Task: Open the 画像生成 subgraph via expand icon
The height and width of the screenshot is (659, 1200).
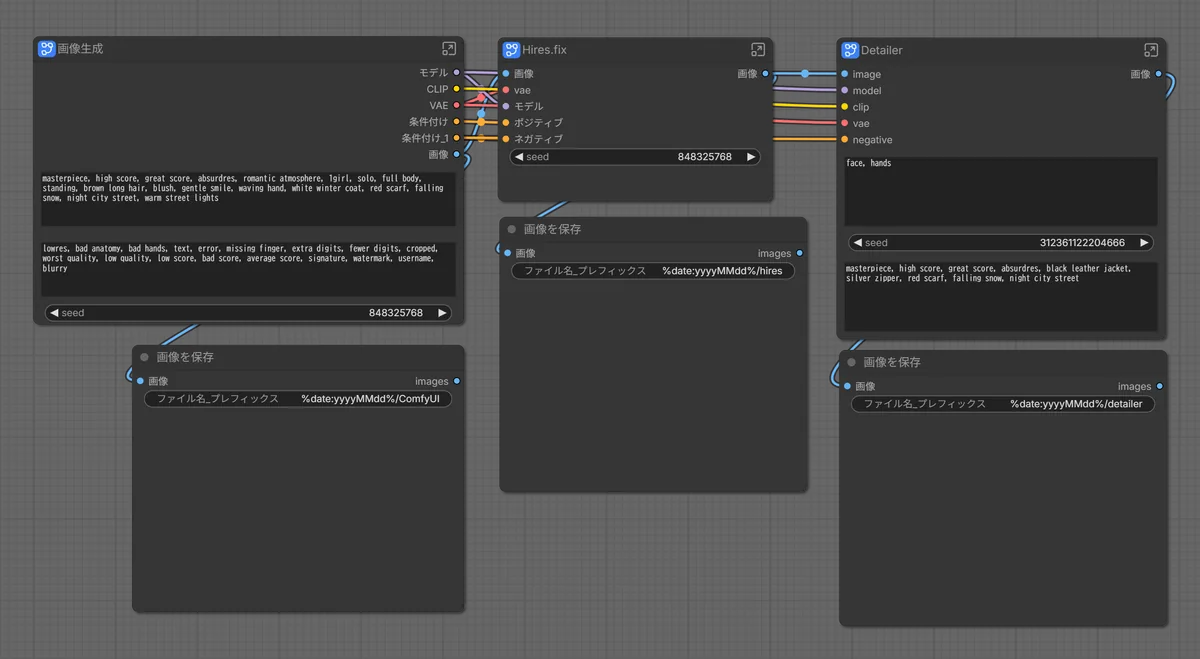Action: 449,48
